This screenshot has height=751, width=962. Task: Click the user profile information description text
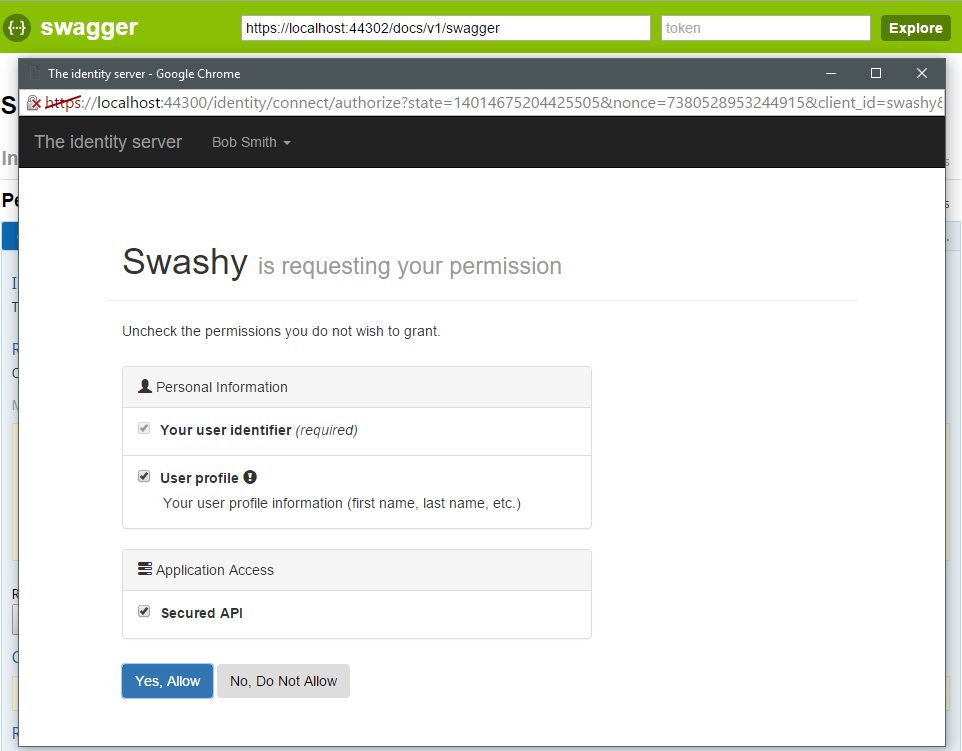342,503
